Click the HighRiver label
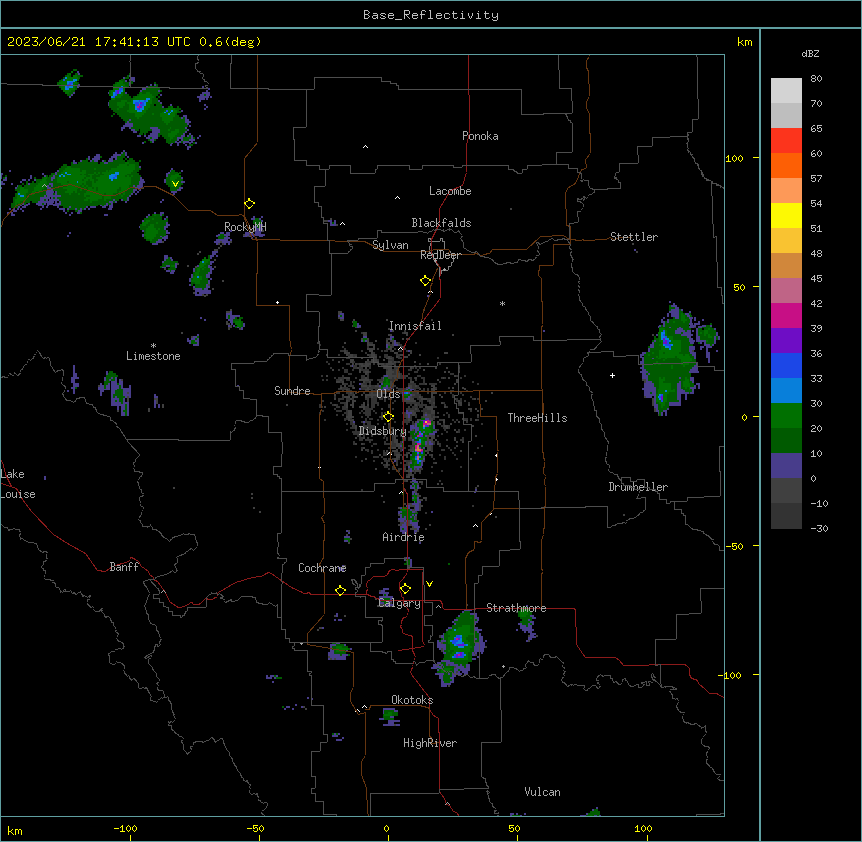 [430, 743]
